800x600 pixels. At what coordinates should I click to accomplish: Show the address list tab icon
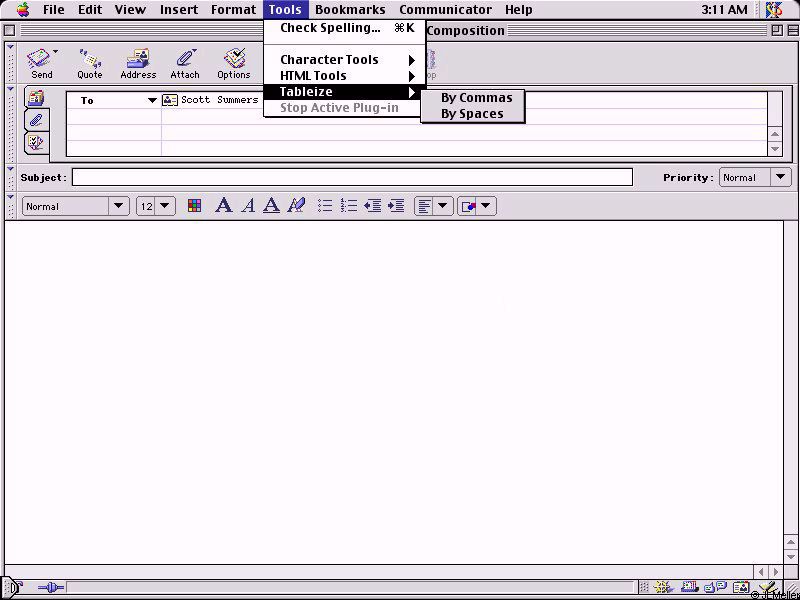tap(36, 97)
